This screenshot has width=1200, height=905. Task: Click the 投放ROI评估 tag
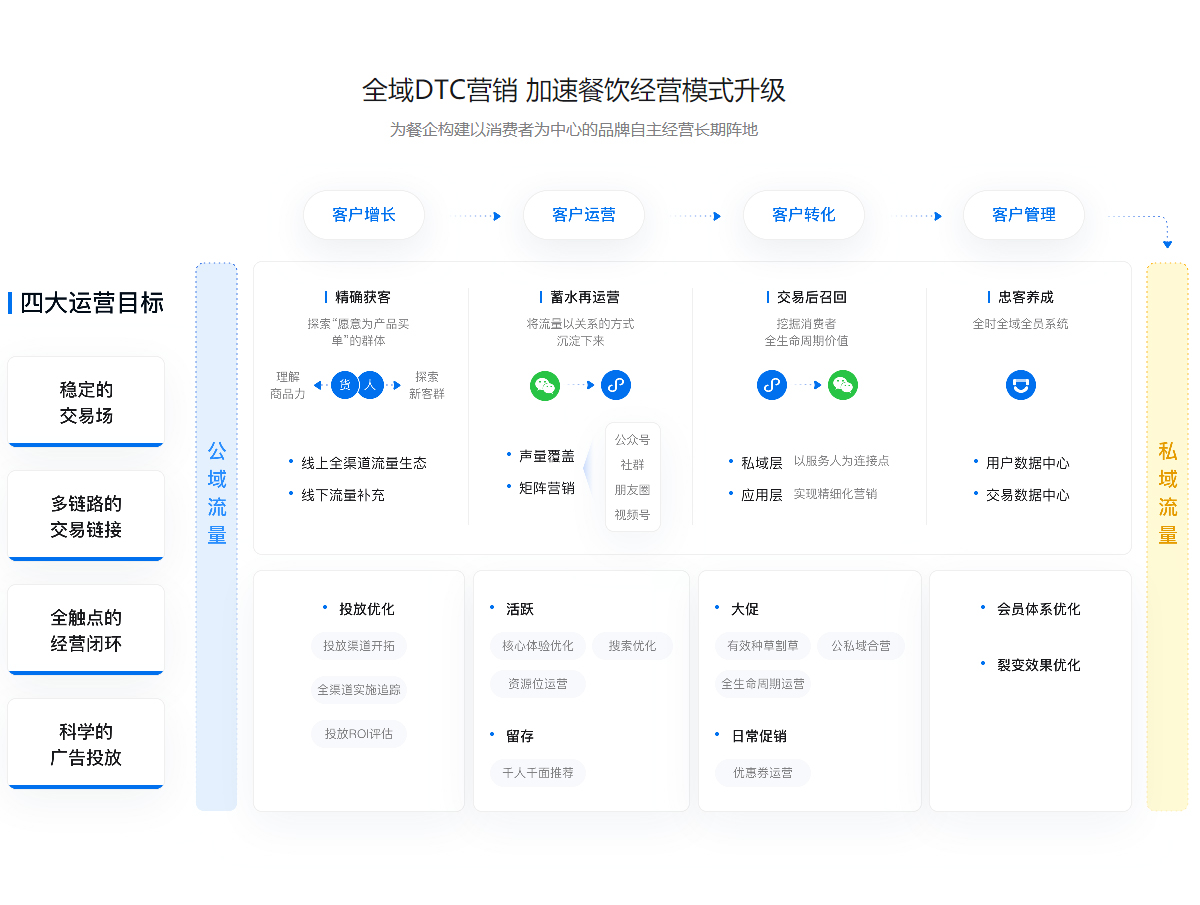coord(359,734)
